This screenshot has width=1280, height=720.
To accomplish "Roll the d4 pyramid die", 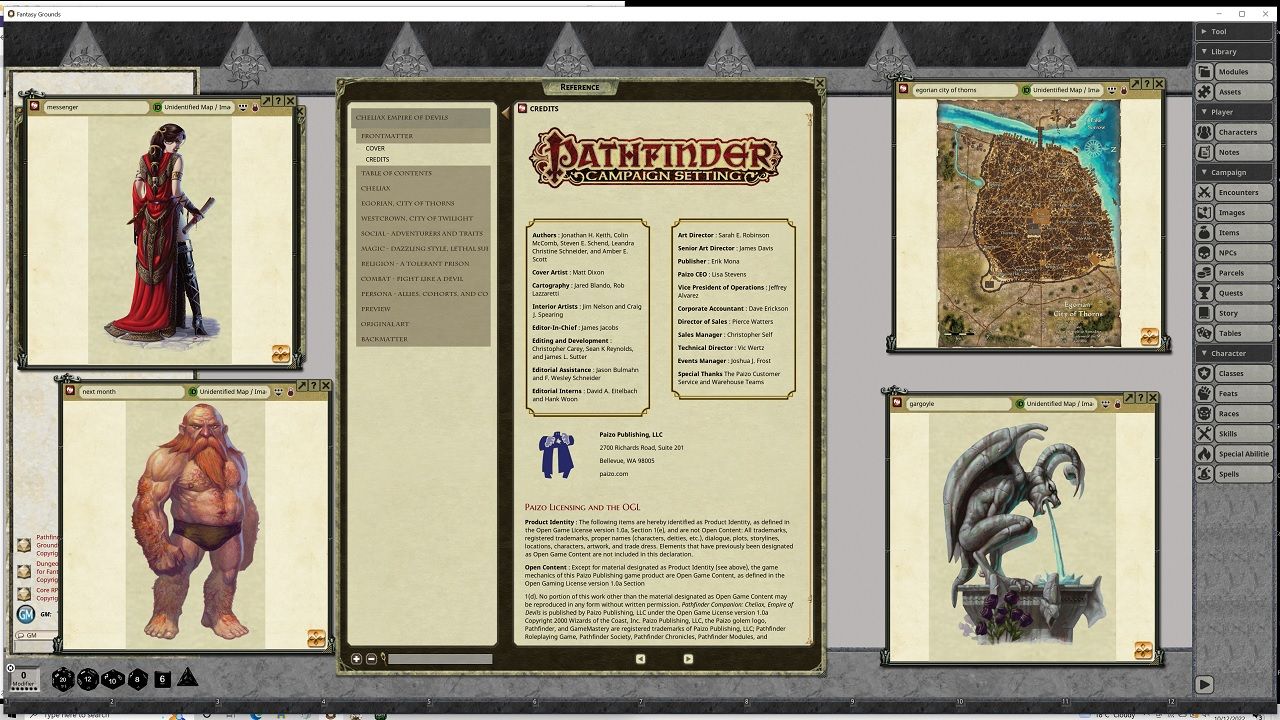I will pyautogui.click(x=187, y=678).
